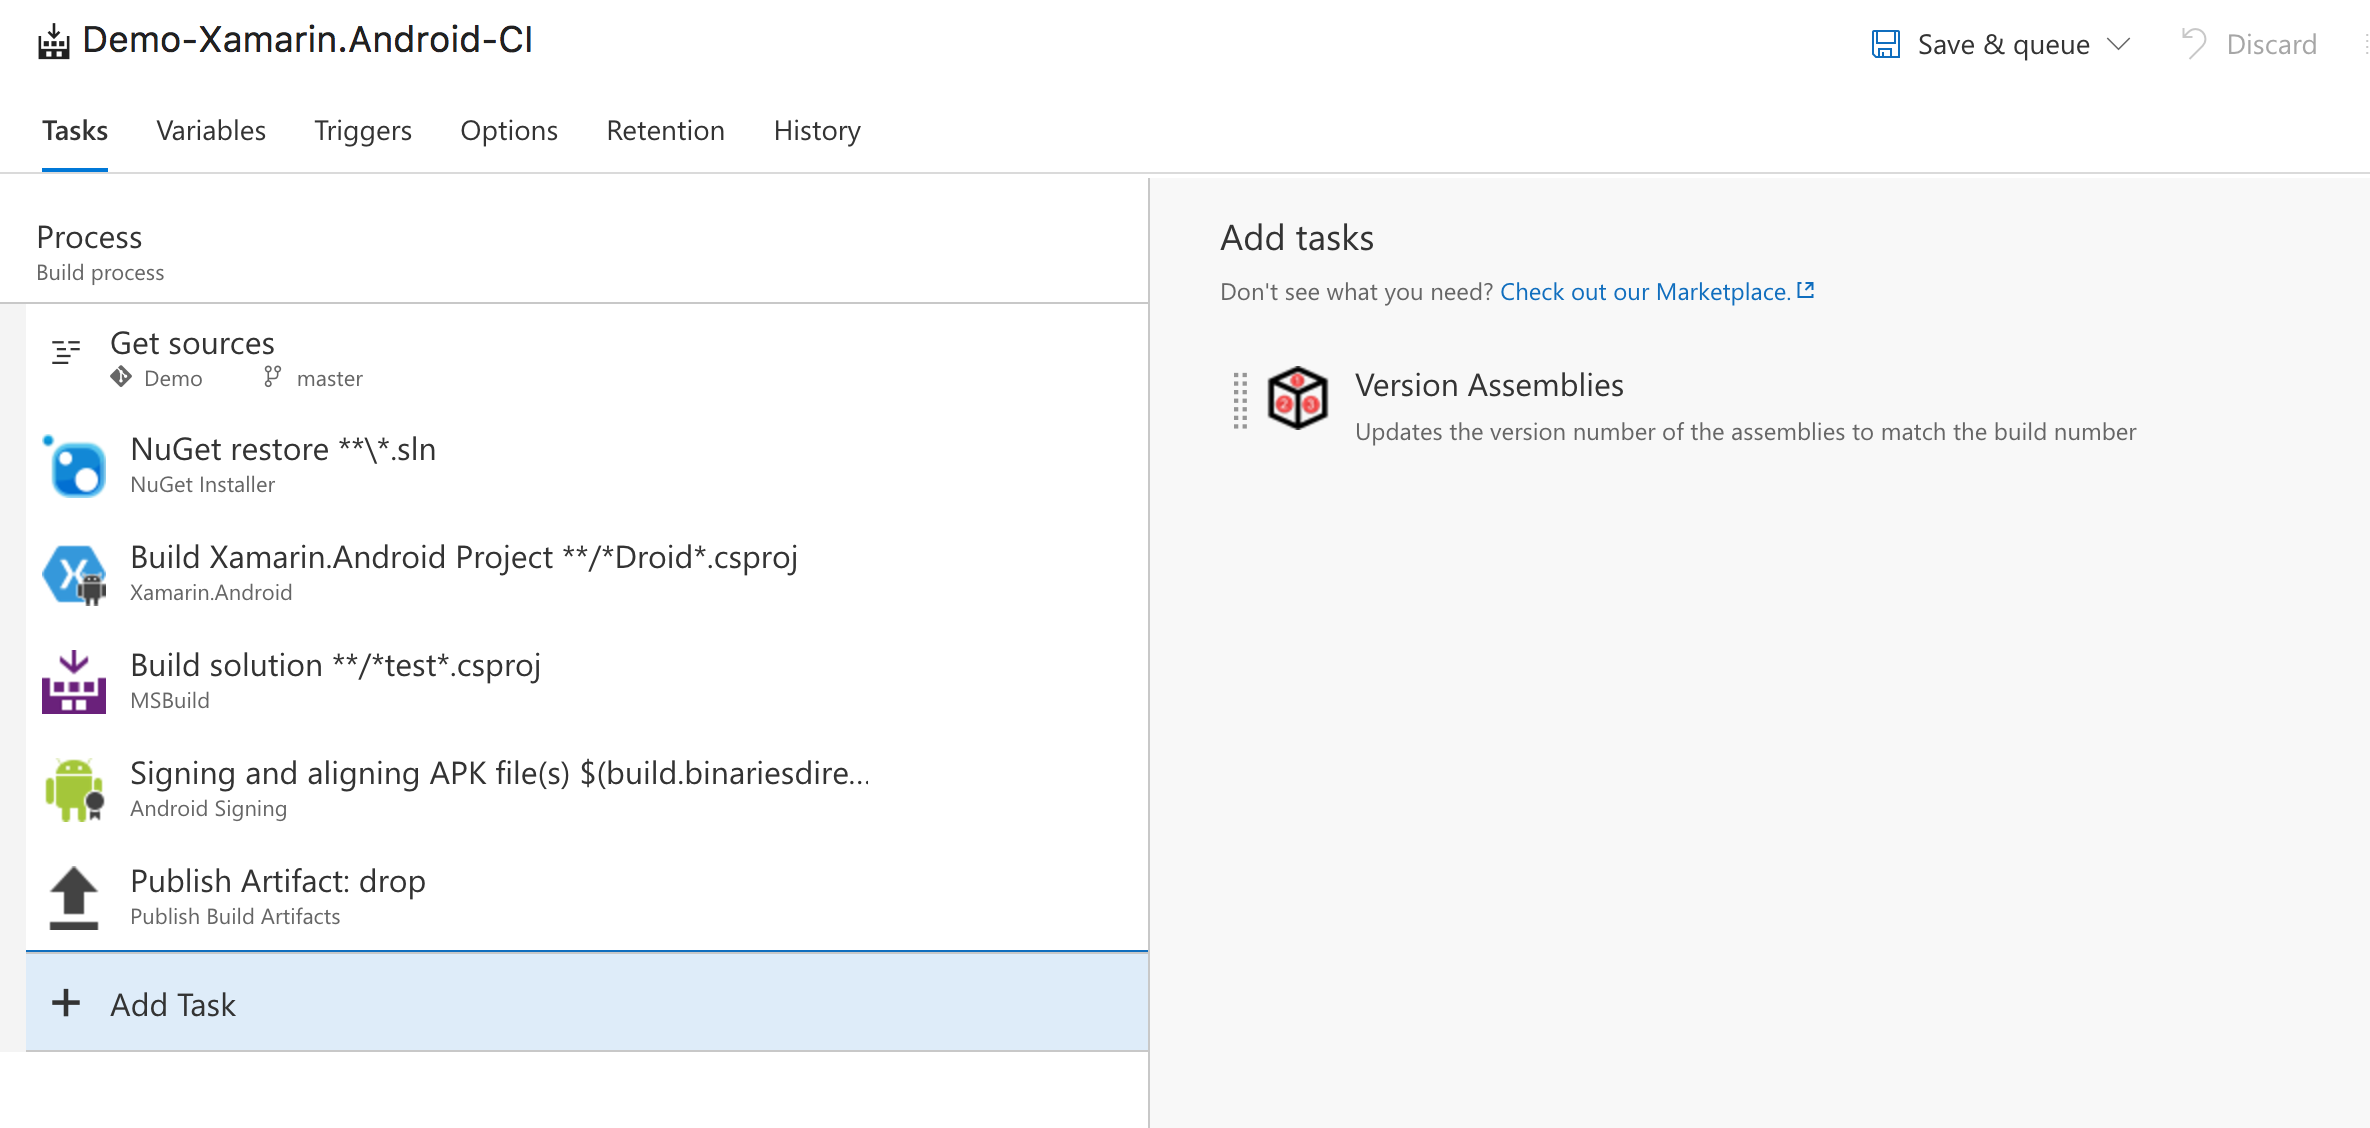Open the Save & queue dropdown
The height and width of the screenshot is (1128, 2370).
click(2119, 44)
